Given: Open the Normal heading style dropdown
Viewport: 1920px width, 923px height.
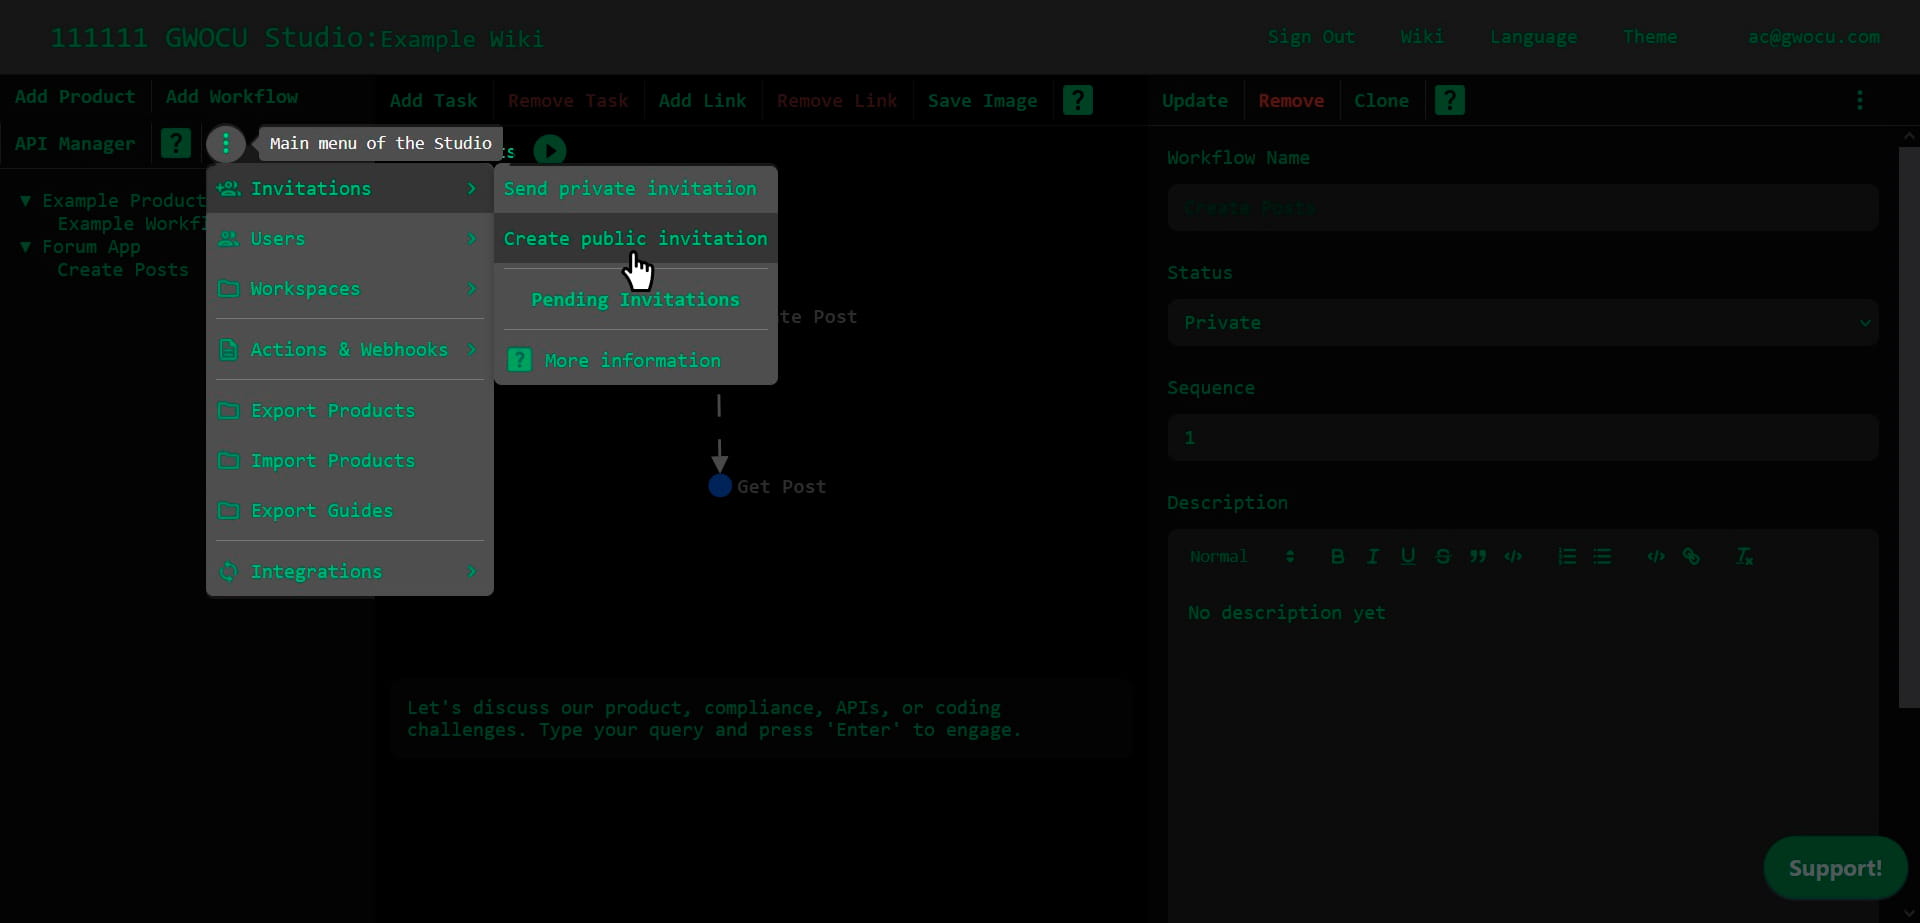Looking at the screenshot, I should [1242, 556].
